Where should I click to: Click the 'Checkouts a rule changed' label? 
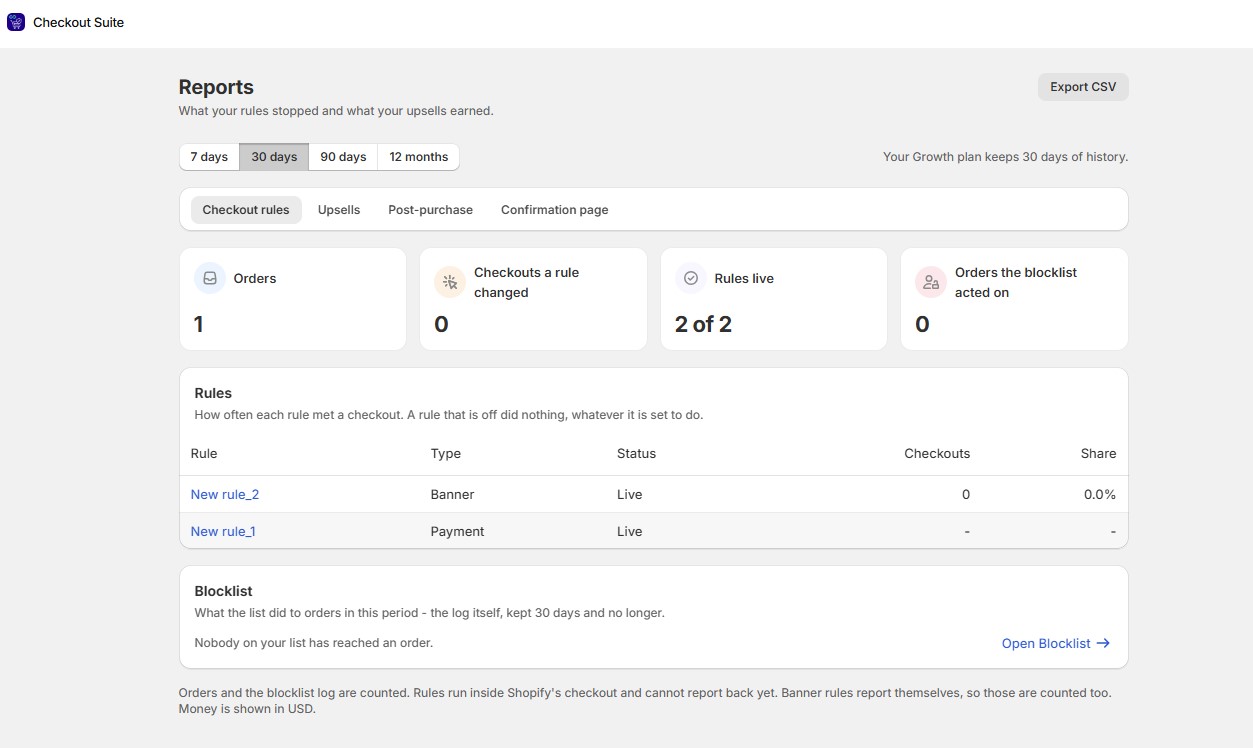click(526, 282)
